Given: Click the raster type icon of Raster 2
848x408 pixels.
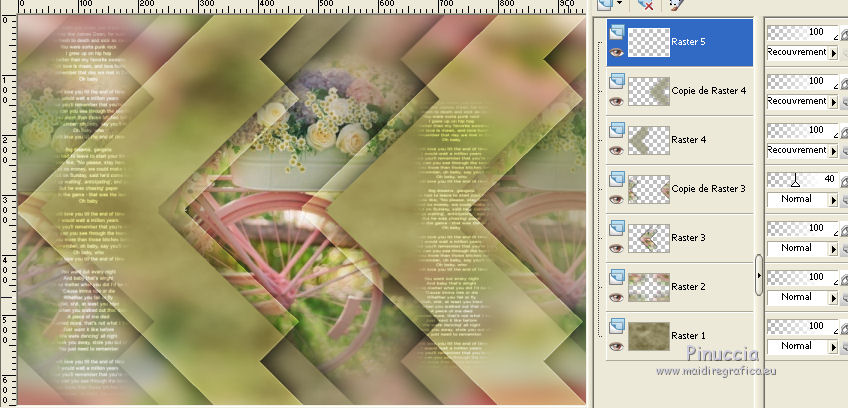Looking at the screenshot, I should tap(617, 277).
